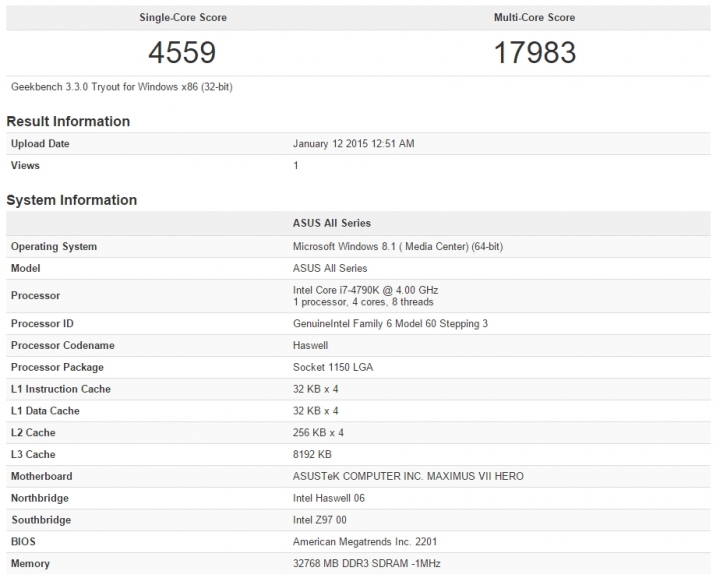Image resolution: width=720 pixels, height=578 pixels.
Task: Click the Geekbench 3.3.0 Tryout version text
Action: pyautogui.click(x=122, y=87)
